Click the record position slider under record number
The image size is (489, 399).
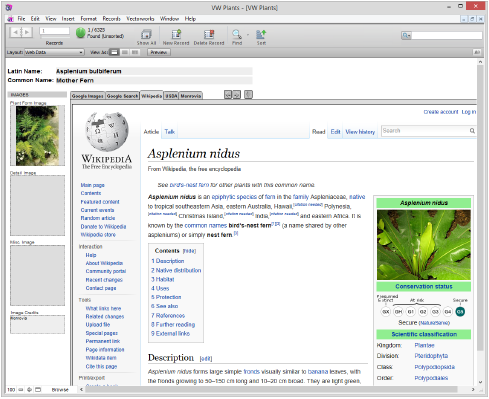tap(54, 37)
